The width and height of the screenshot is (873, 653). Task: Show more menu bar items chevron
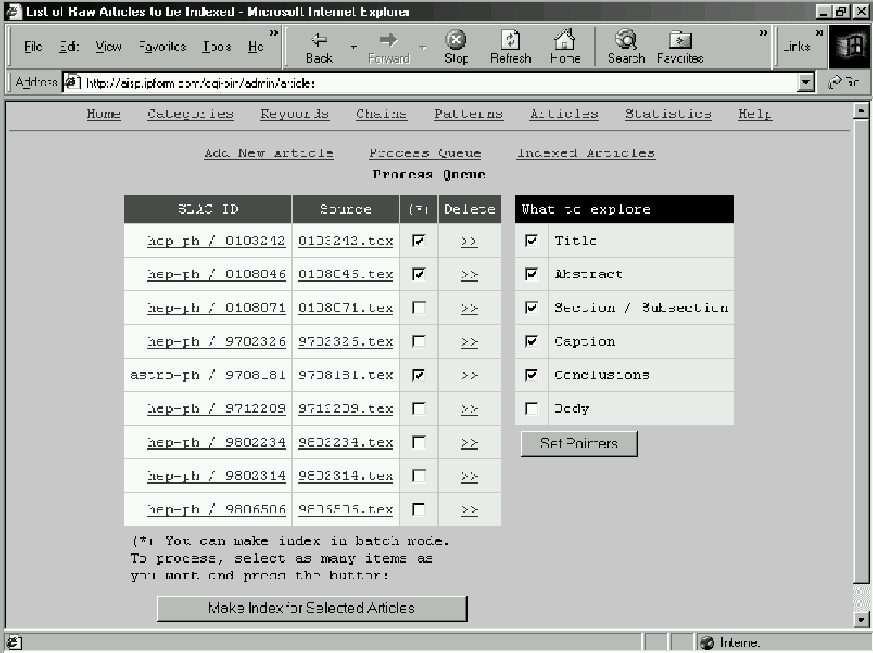tap(274, 33)
